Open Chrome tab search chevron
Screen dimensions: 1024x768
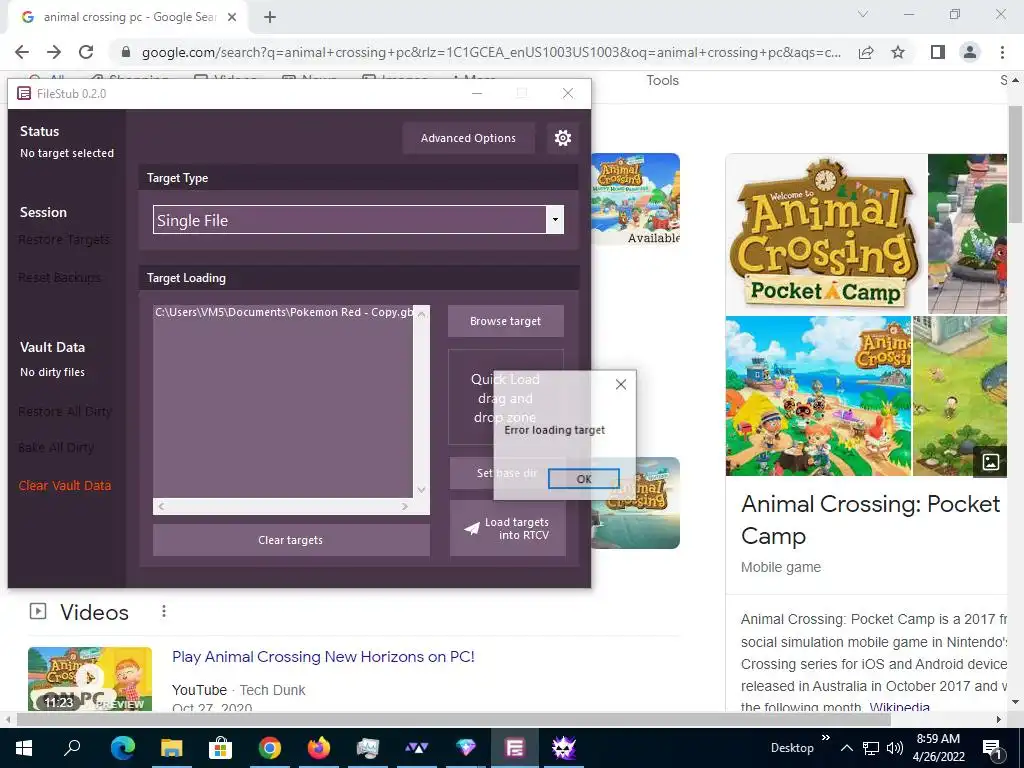click(x=863, y=14)
